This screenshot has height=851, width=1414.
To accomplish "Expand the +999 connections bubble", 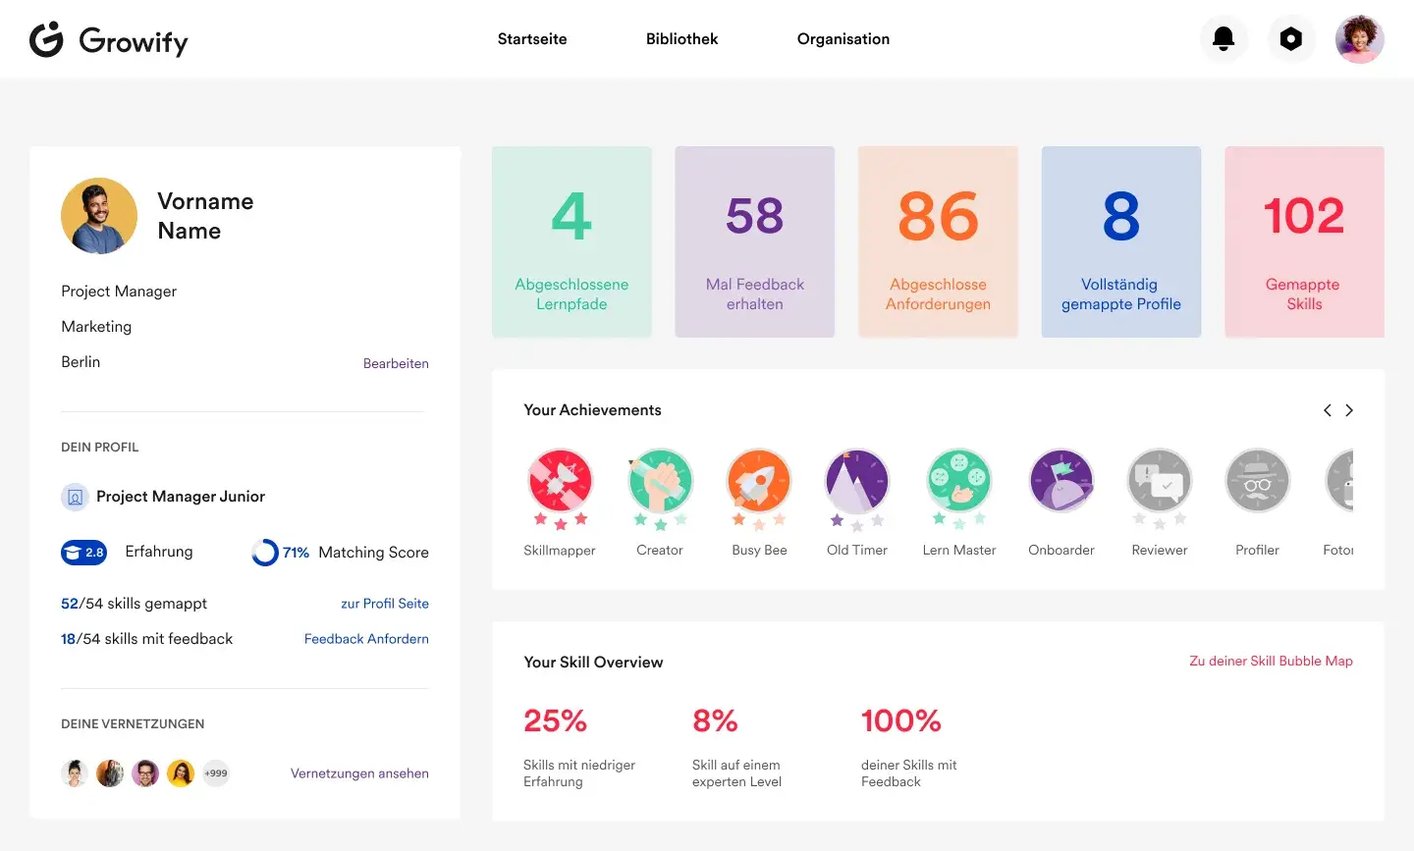I will (x=216, y=773).
